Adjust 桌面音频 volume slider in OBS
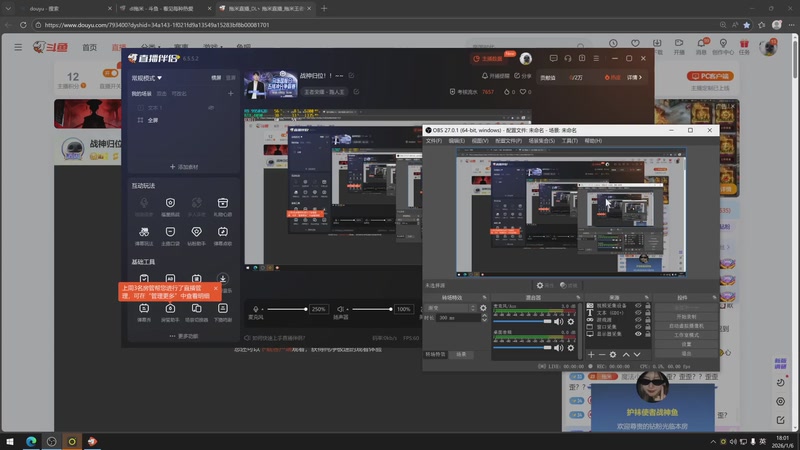The image size is (800, 450). point(522,348)
